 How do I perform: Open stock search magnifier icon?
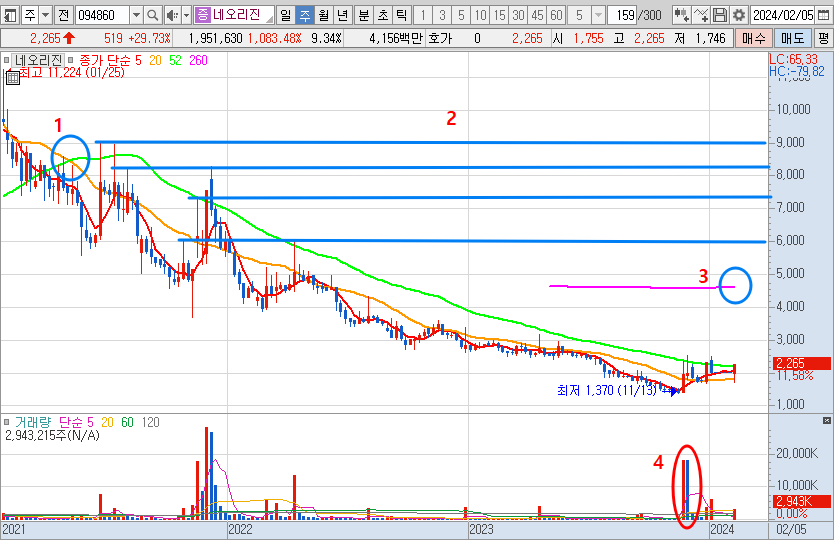tap(153, 15)
